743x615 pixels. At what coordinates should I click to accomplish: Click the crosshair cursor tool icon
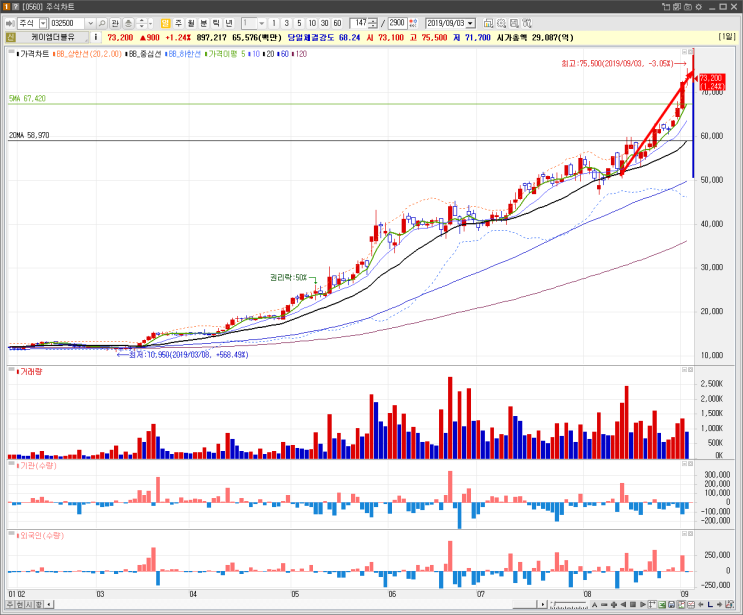tap(652, 605)
